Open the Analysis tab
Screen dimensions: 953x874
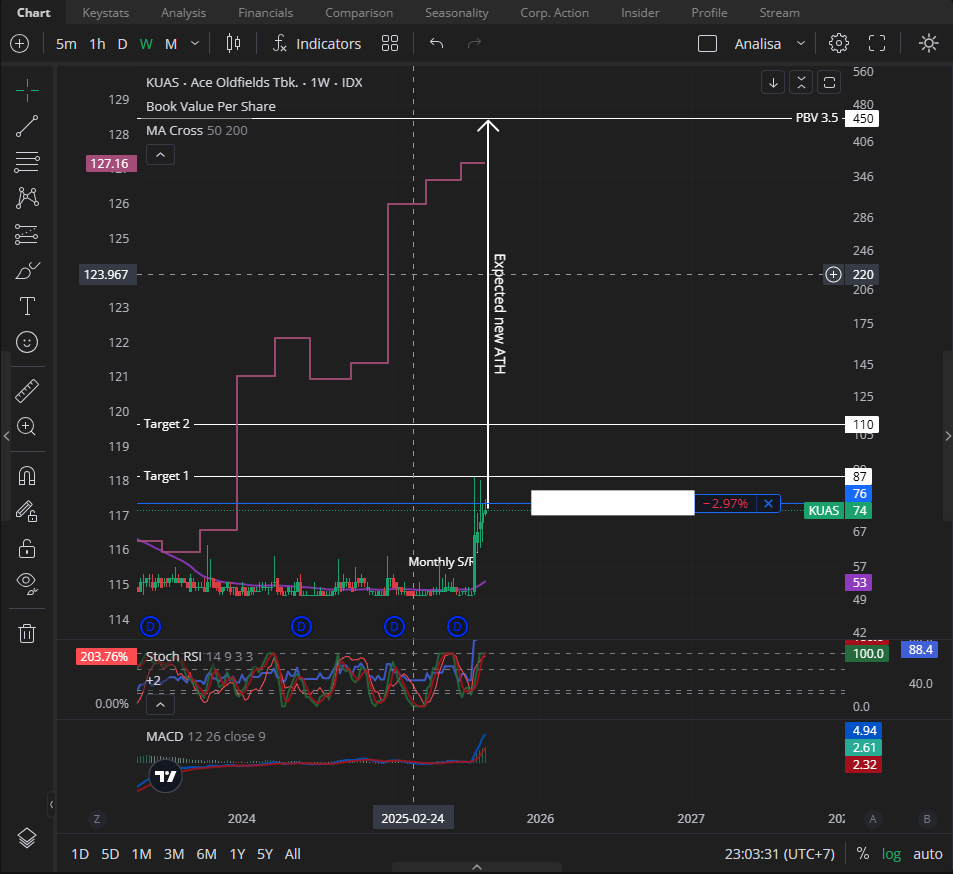184,13
